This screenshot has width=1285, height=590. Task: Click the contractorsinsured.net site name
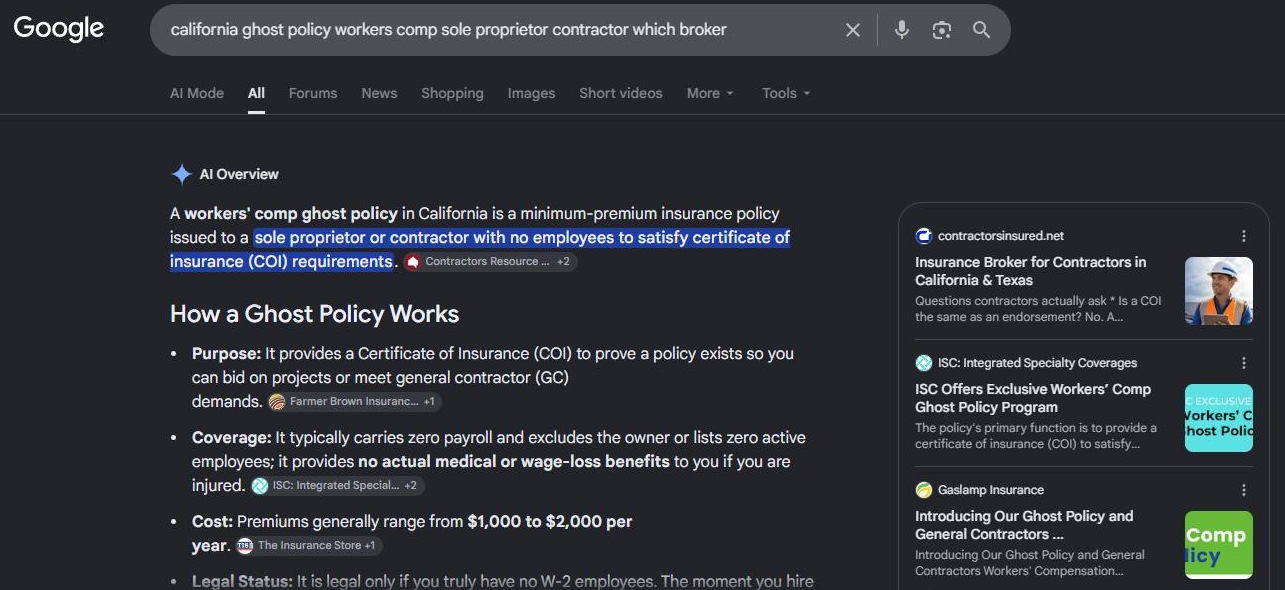point(1001,236)
